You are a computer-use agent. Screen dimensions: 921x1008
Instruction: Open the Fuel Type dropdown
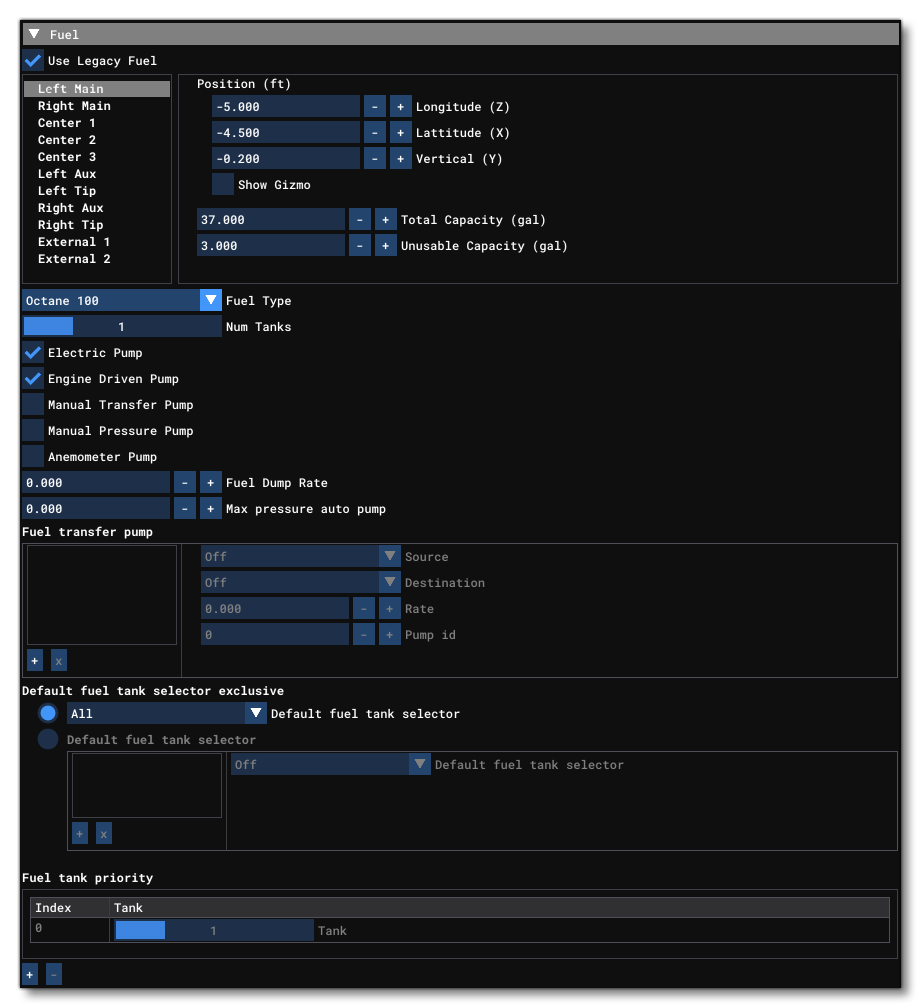click(210, 300)
